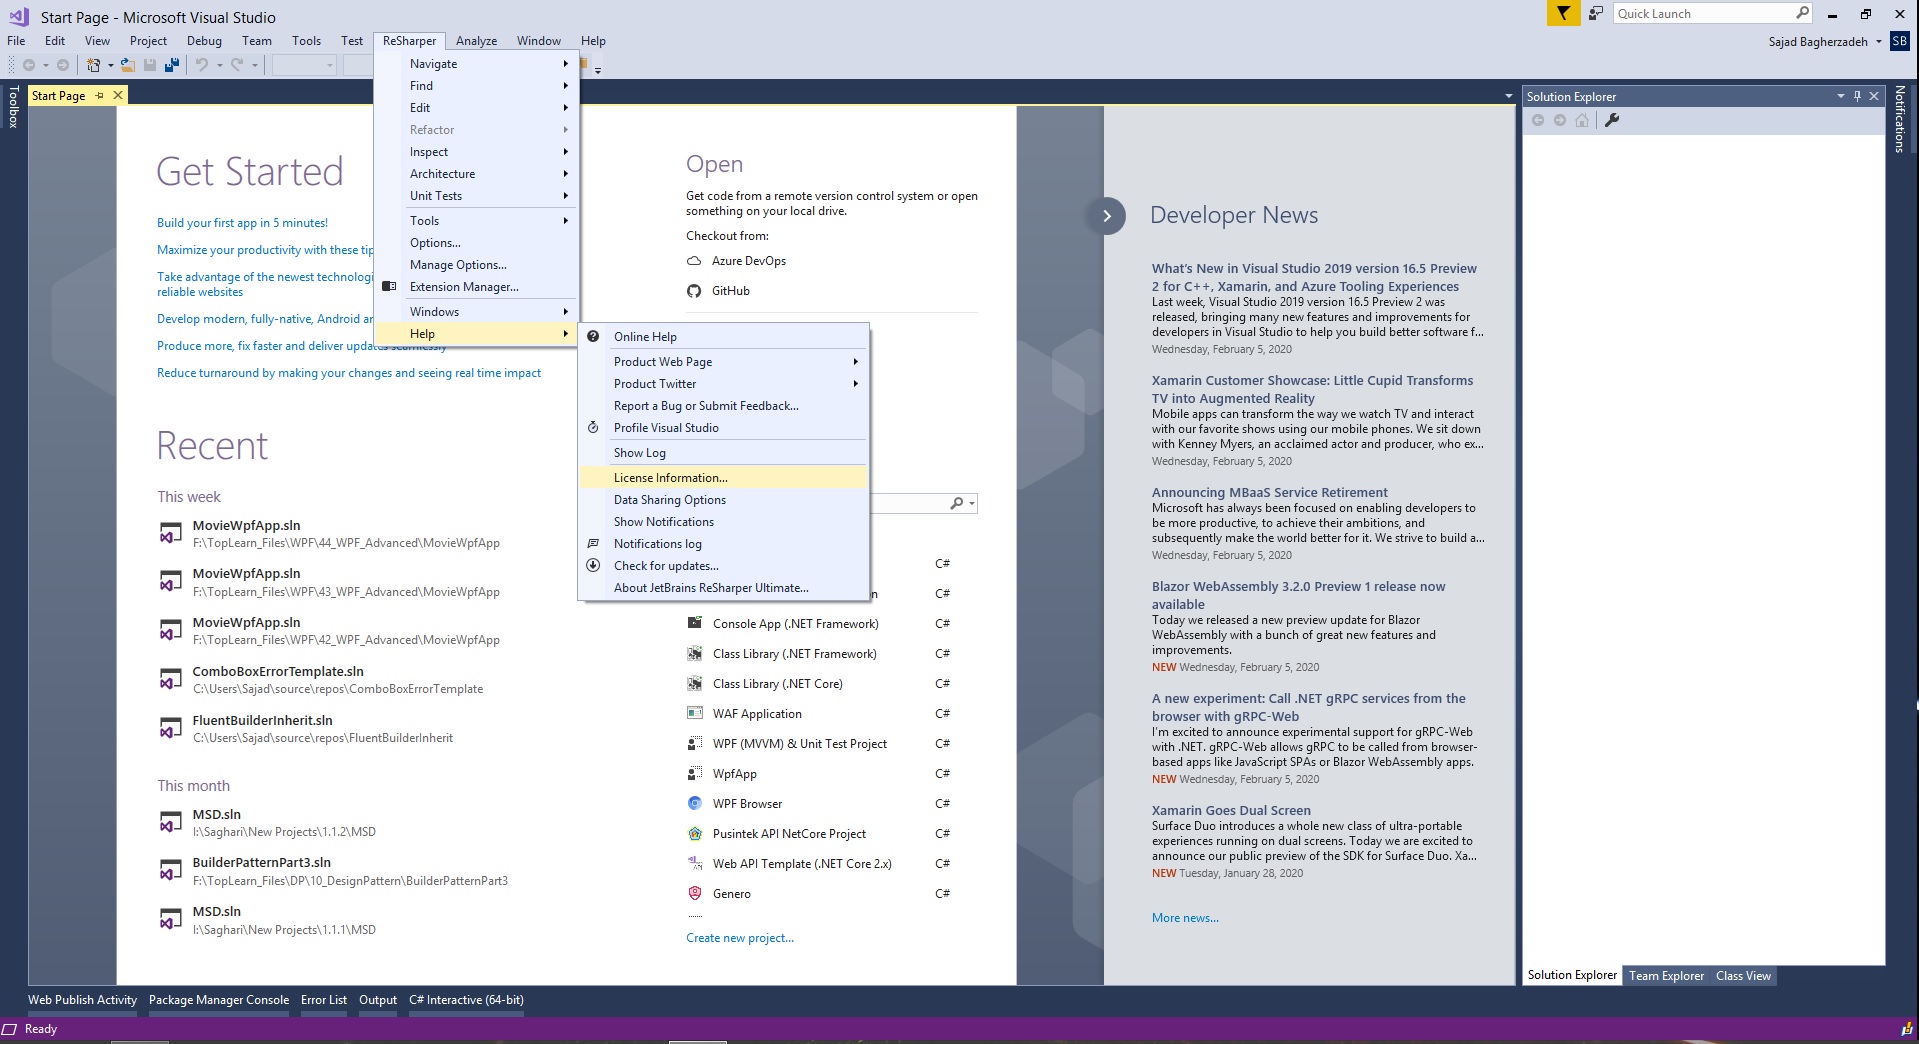Open the Debug menu
This screenshot has height=1044, width=1919.
coord(204,41)
